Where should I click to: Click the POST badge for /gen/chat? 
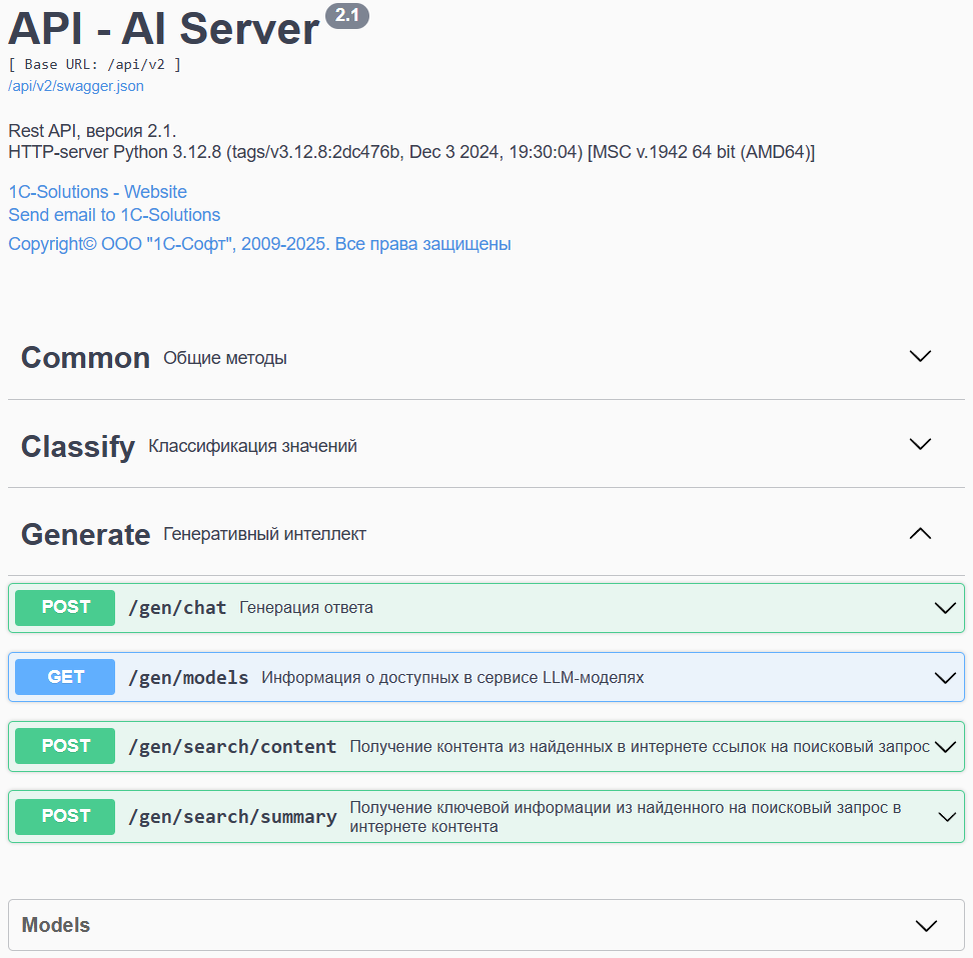66,608
